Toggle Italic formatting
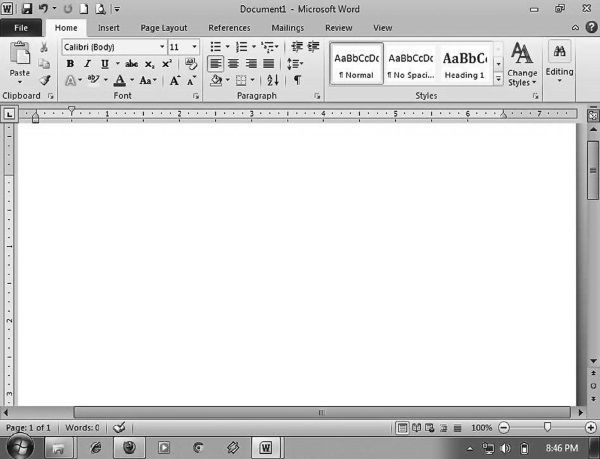Image resolution: width=600 pixels, height=459 pixels. coord(86,64)
